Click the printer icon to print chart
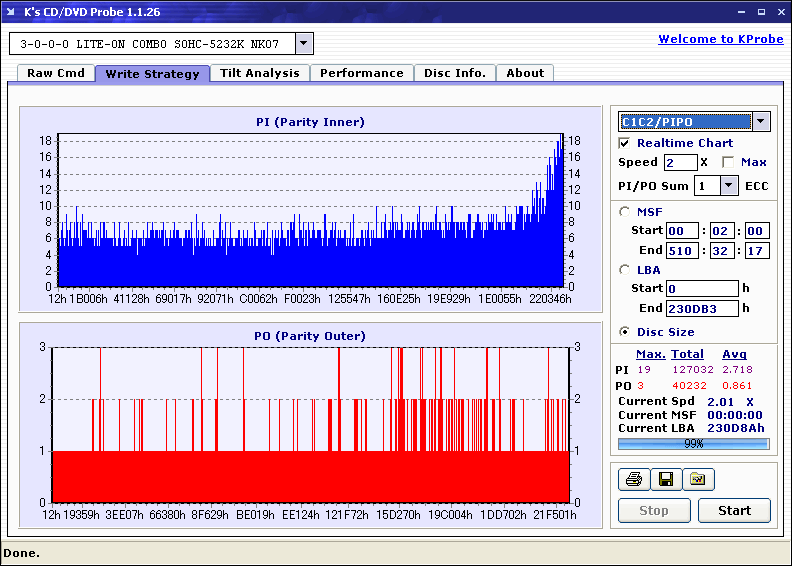This screenshot has height=566, width=792. [633, 480]
